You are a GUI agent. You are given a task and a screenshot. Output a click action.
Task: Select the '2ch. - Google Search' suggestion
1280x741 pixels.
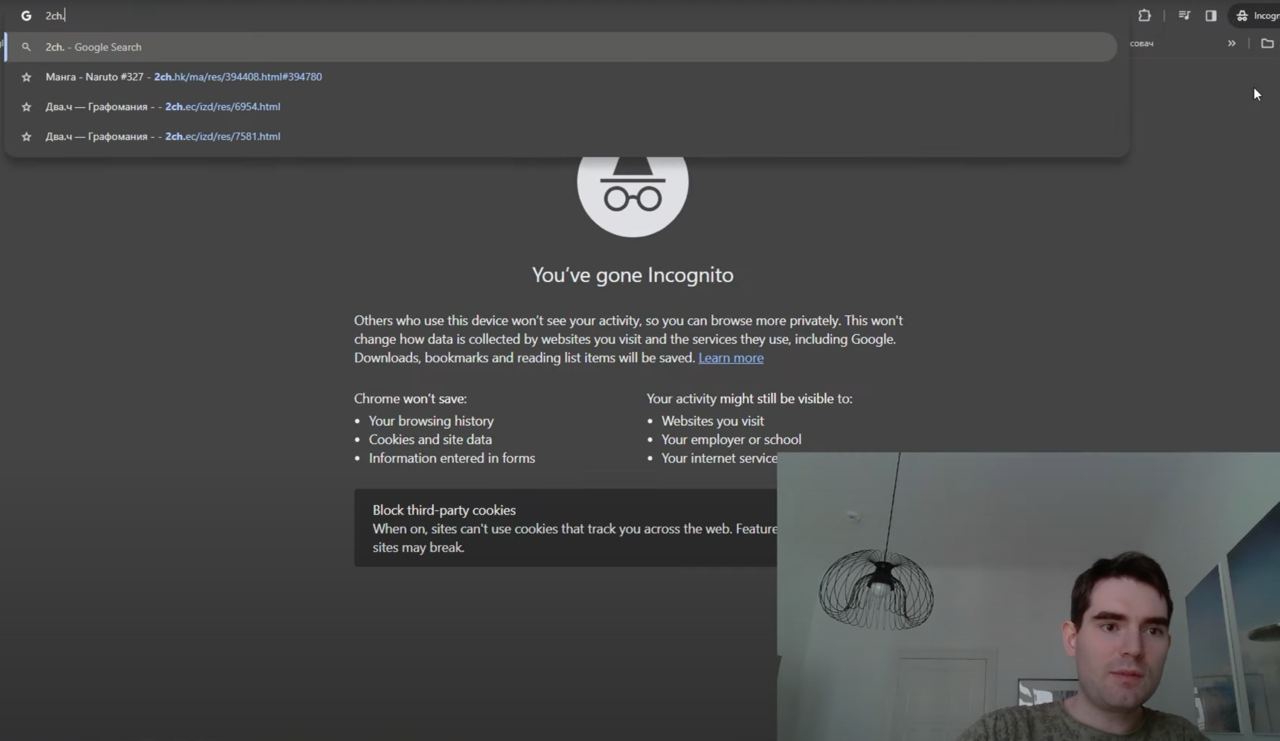(x=561, y=47)
